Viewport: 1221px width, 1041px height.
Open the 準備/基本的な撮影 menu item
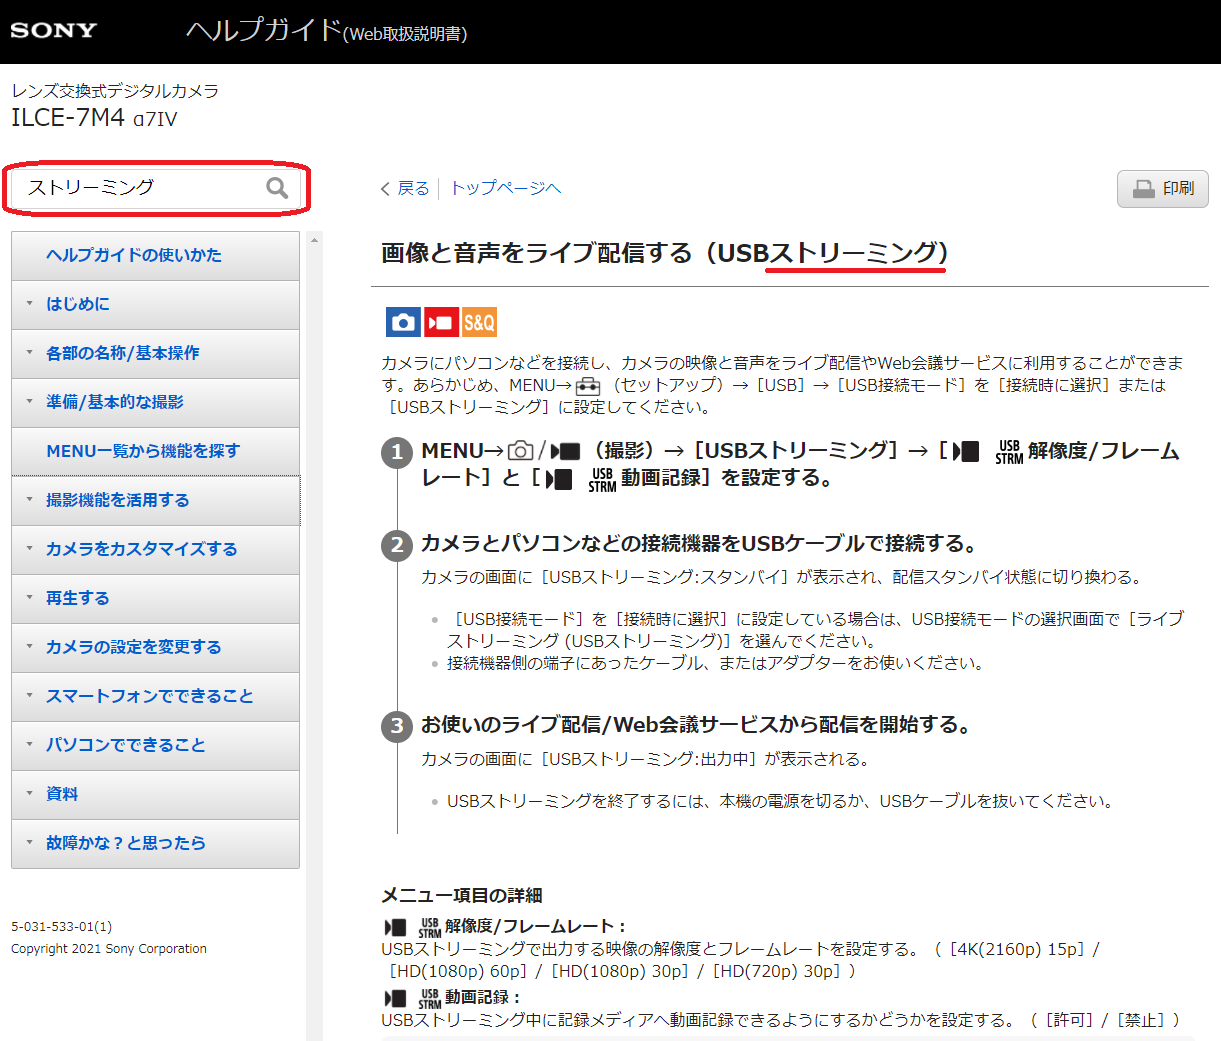155,402
